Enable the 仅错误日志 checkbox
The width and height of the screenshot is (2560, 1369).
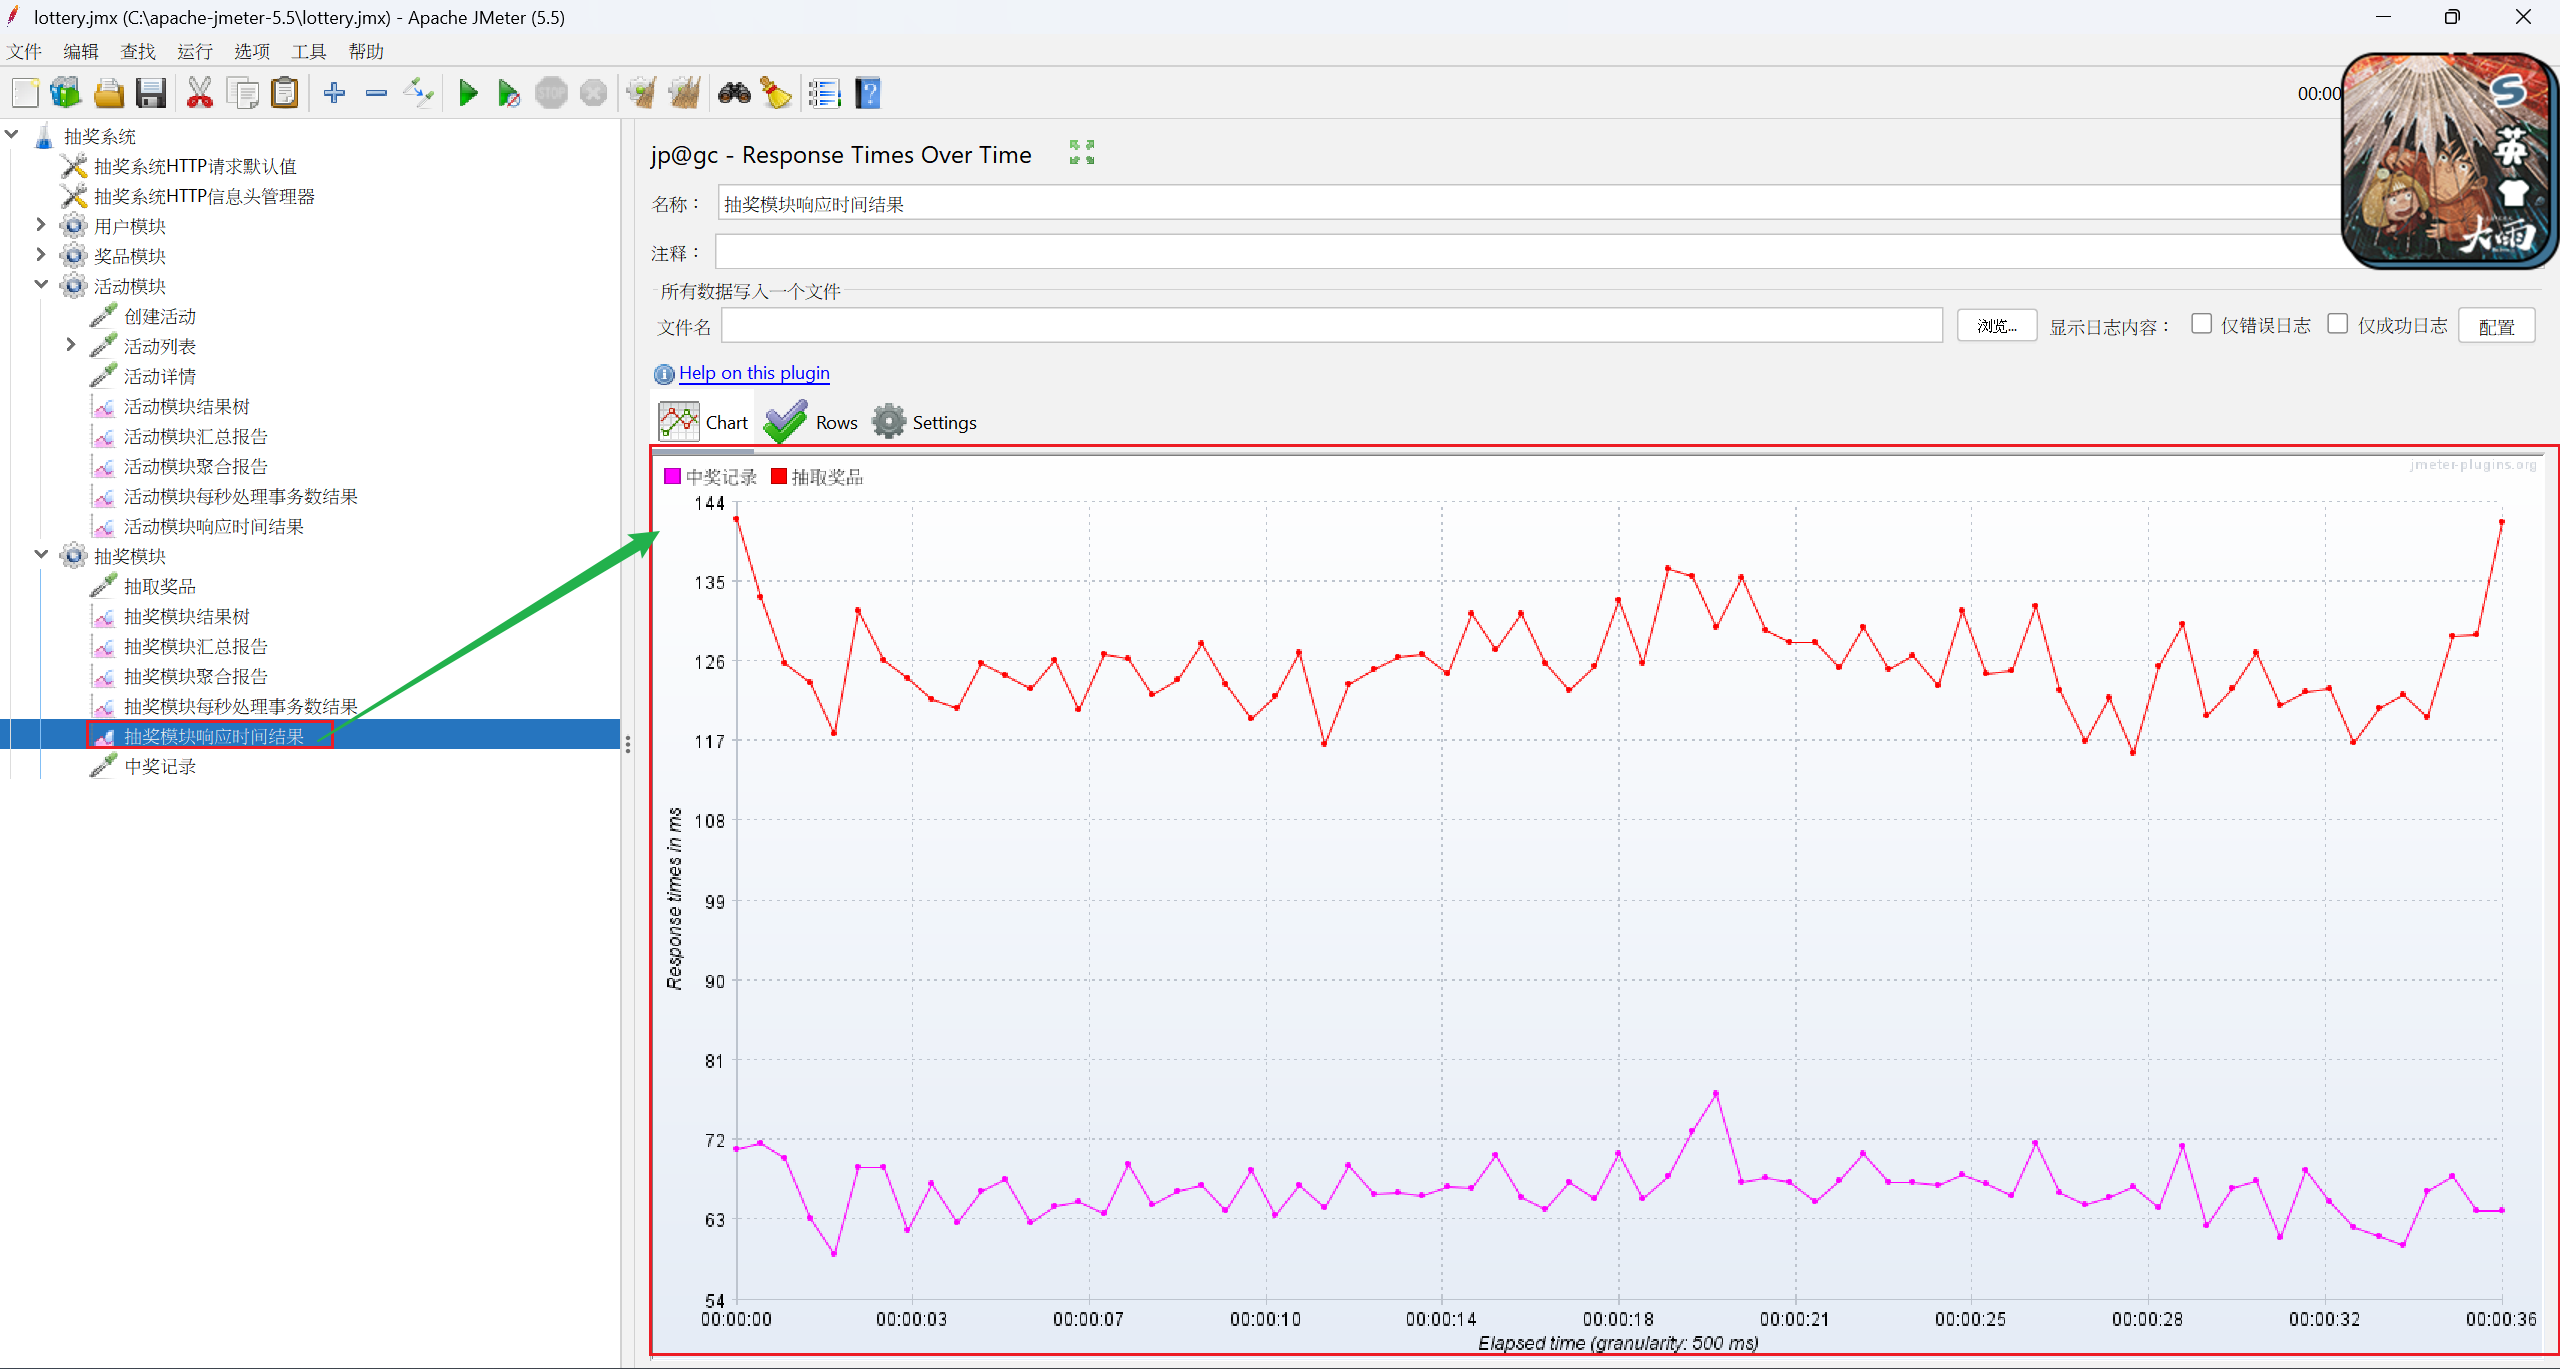pyautogui.click(x=2201, y=324)
